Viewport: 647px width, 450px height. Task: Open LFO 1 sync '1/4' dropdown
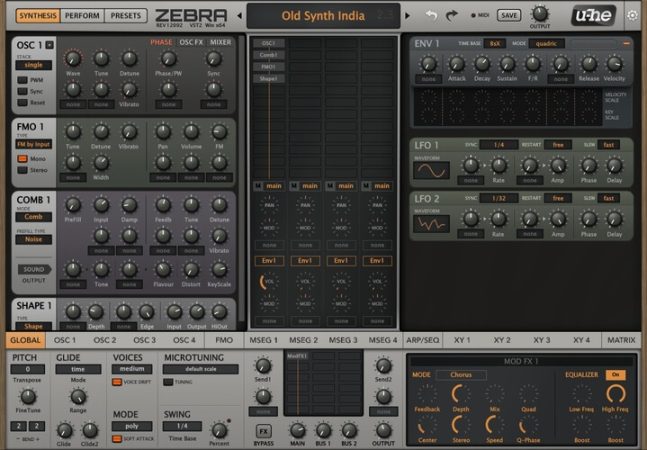499,145
